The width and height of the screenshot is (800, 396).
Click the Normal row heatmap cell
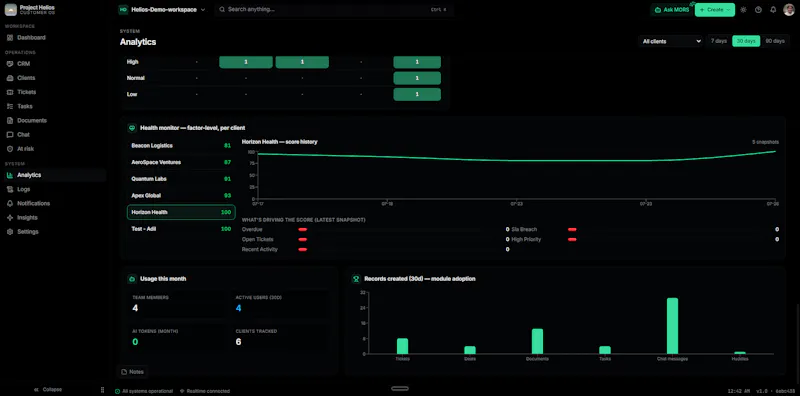(417, 78)
